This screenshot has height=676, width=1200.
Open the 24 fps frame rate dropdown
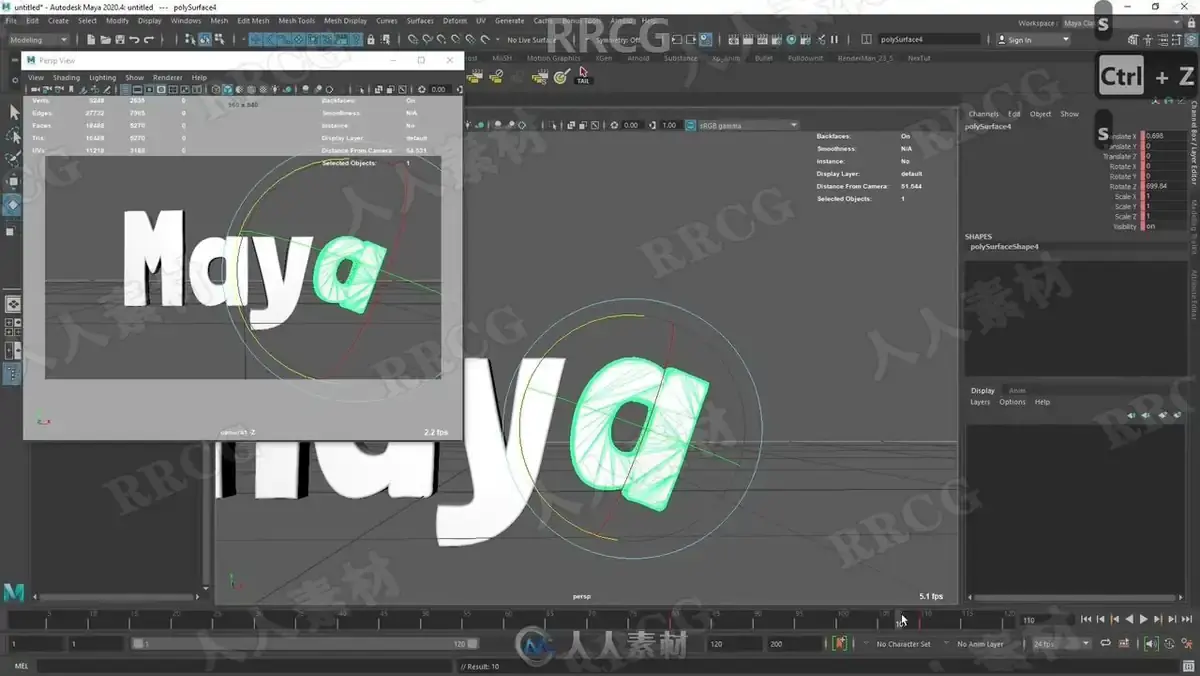point(1060,644)
